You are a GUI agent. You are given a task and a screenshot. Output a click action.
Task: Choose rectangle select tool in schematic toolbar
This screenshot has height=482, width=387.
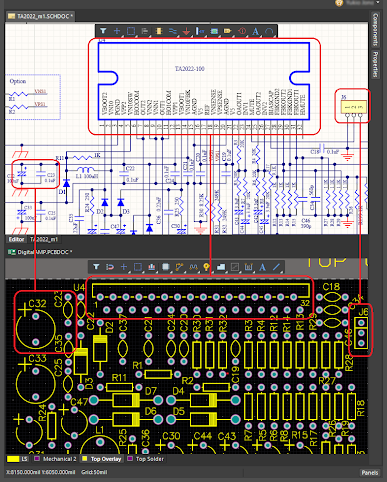[x=131, y=31]
